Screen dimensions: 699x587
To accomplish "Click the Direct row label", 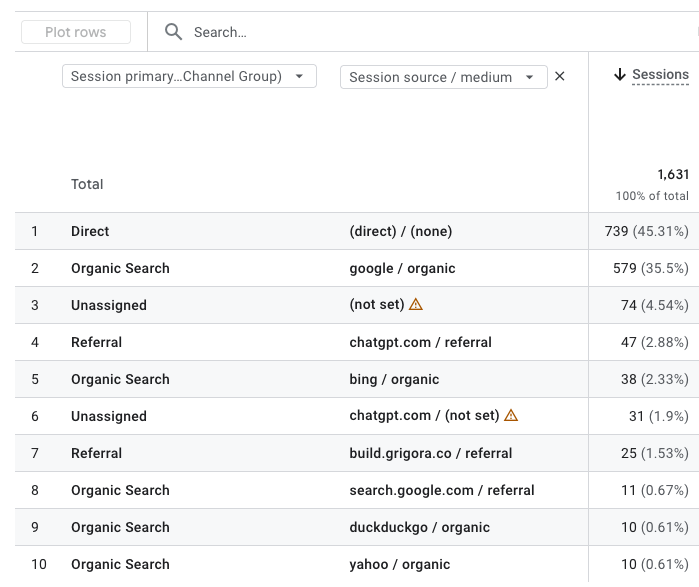I will click(90, 231).
